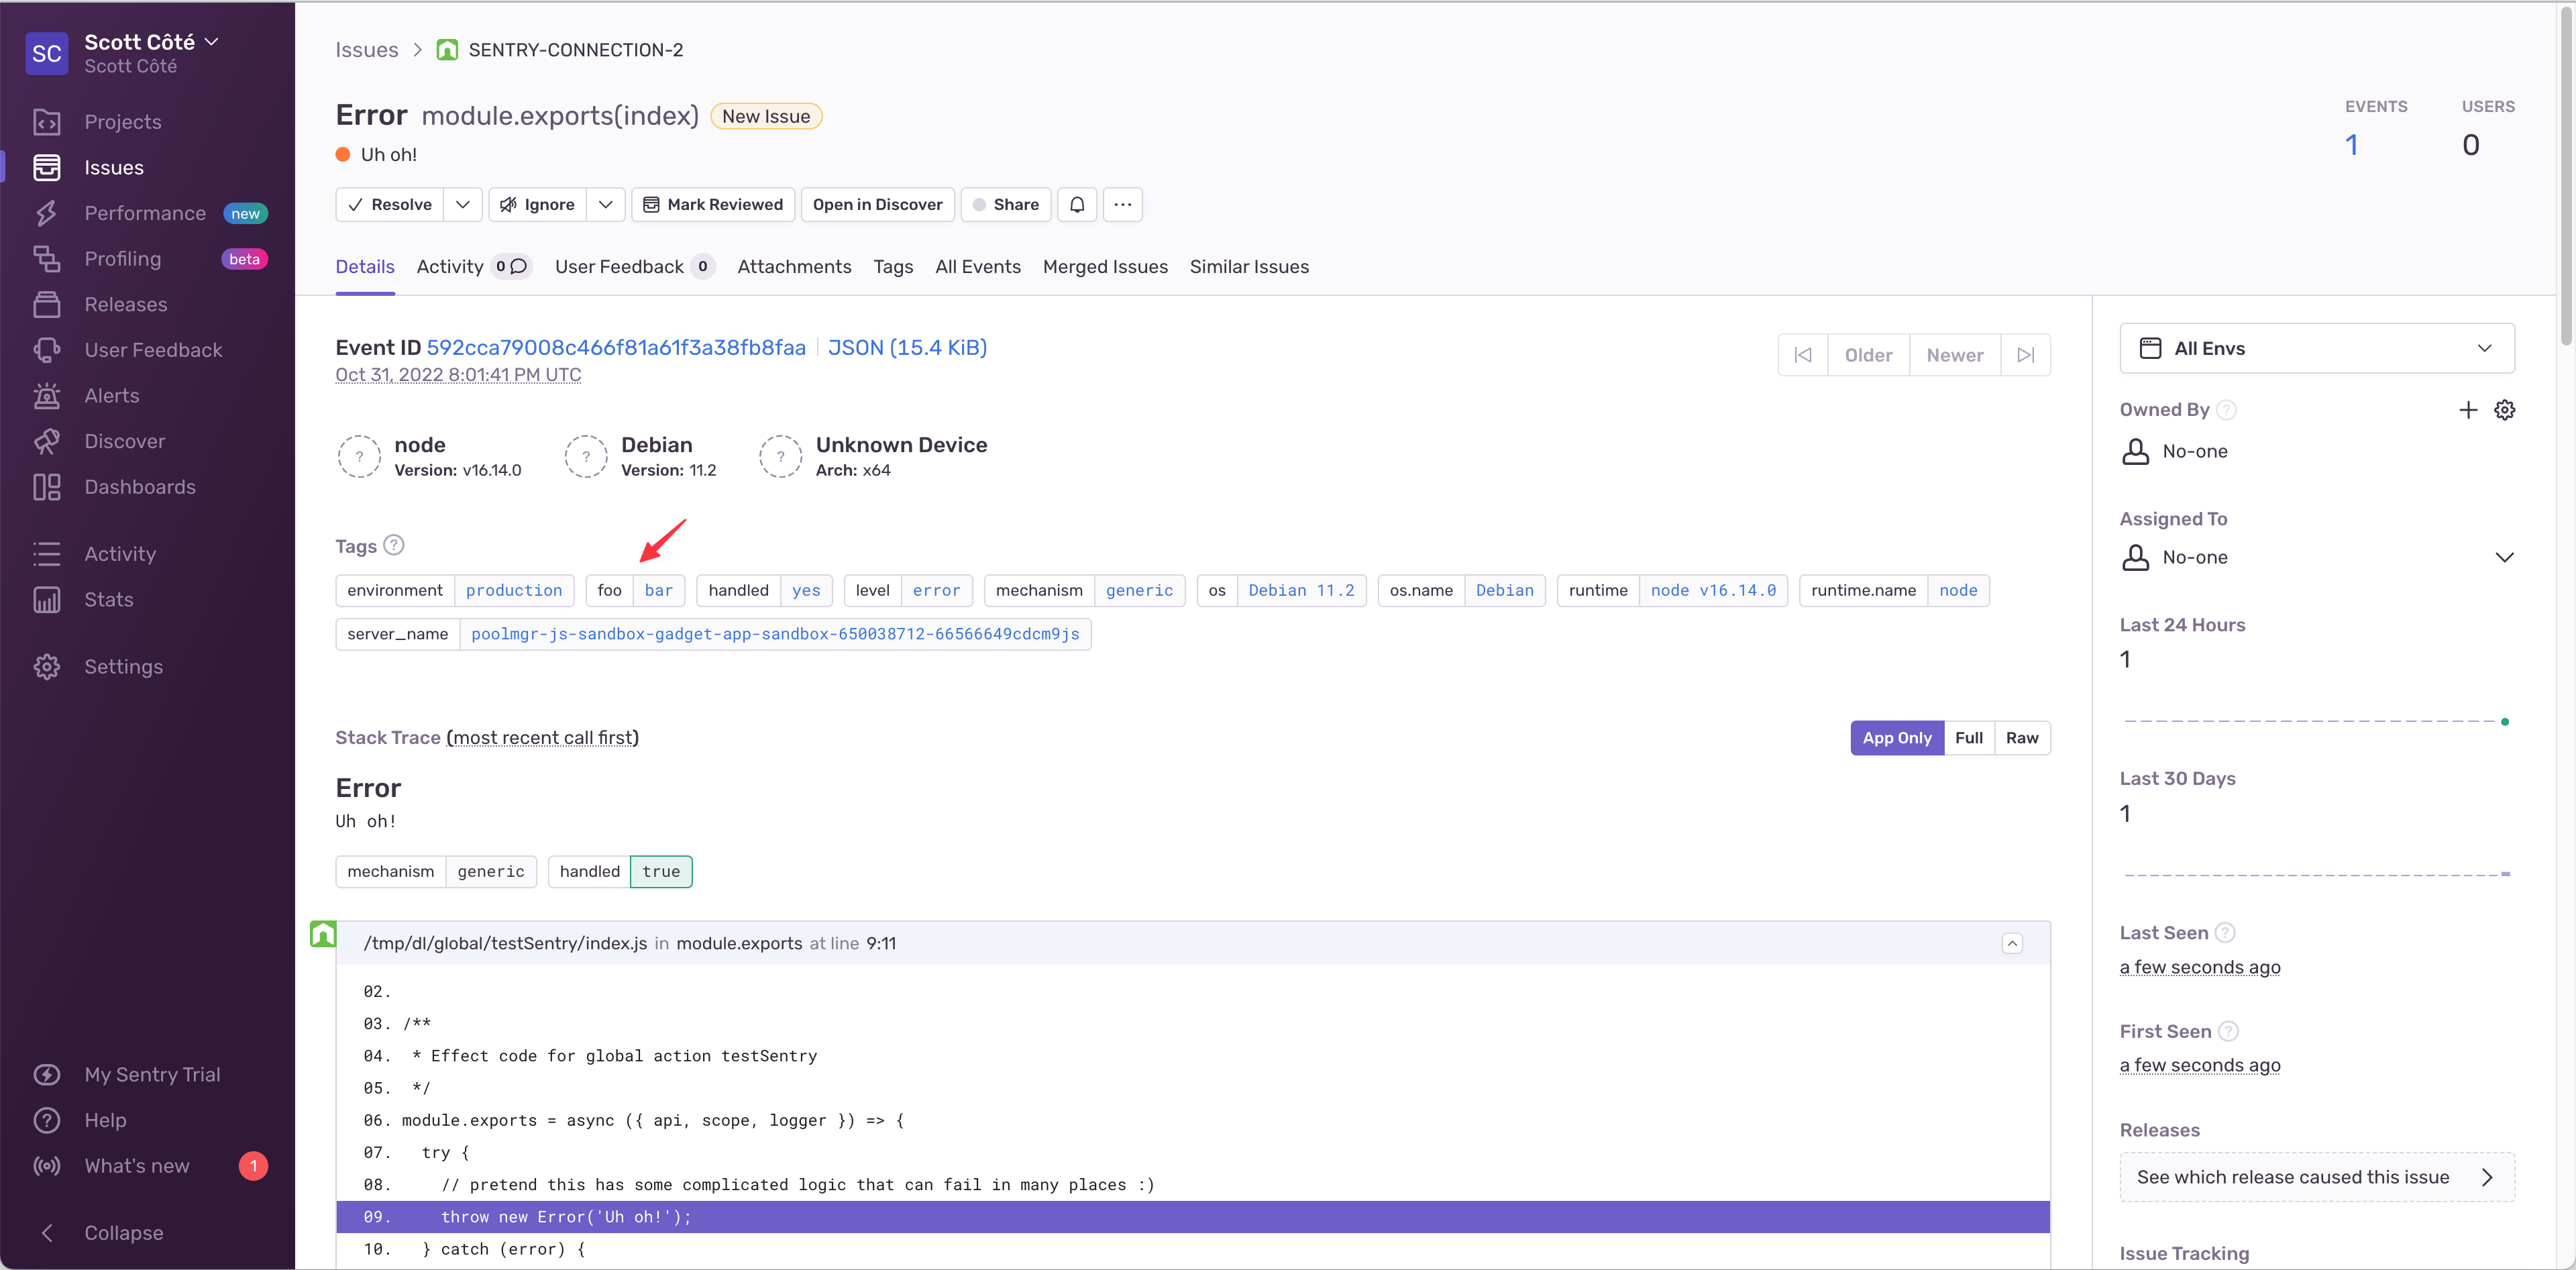The image size is (2576, 1270).
Task: Open My Sentry Trial
Action: click(152, 1075)
